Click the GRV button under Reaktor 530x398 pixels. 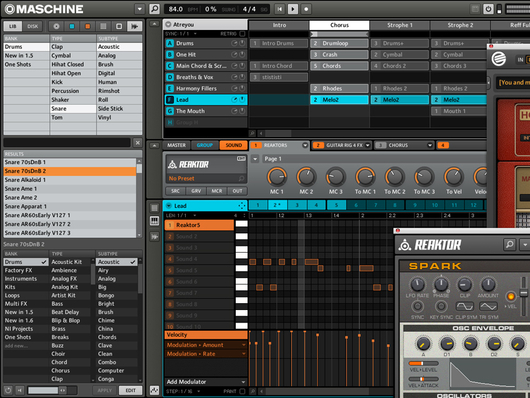196,191
